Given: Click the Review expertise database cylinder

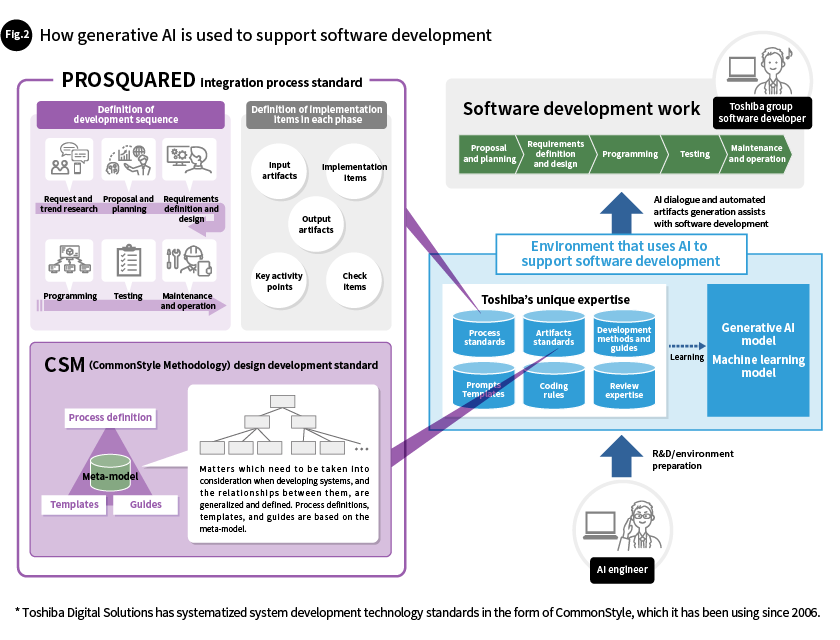Looking at the screenshot, I should (624, 386).
